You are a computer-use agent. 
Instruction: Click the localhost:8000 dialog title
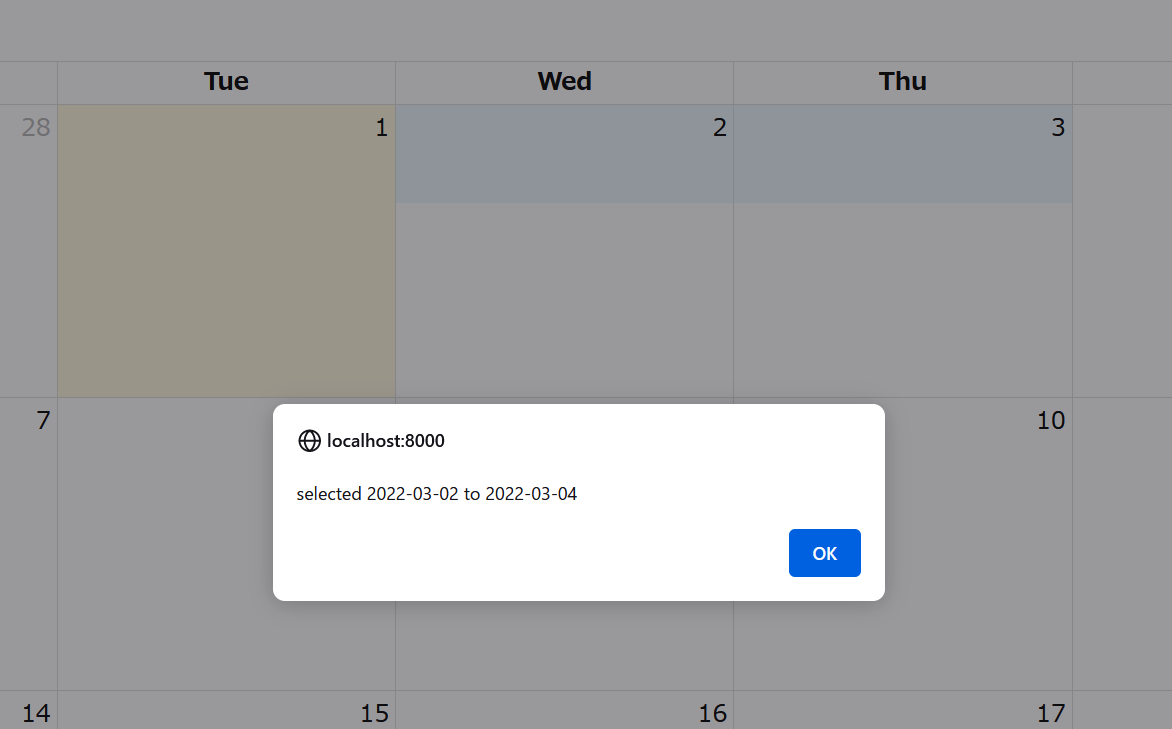(386, 441)
